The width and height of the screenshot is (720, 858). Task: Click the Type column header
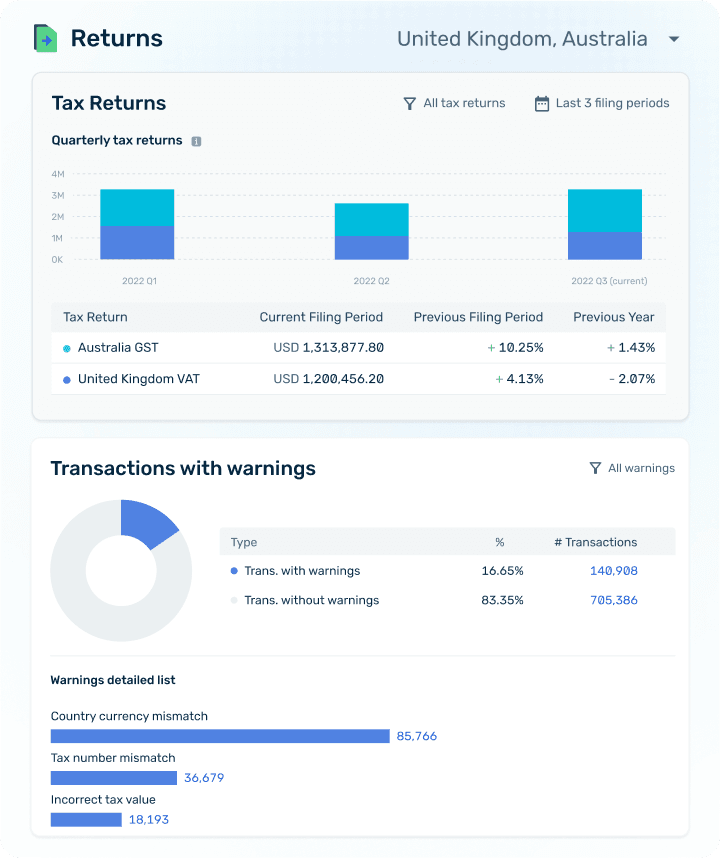click(x=243, y=542)
